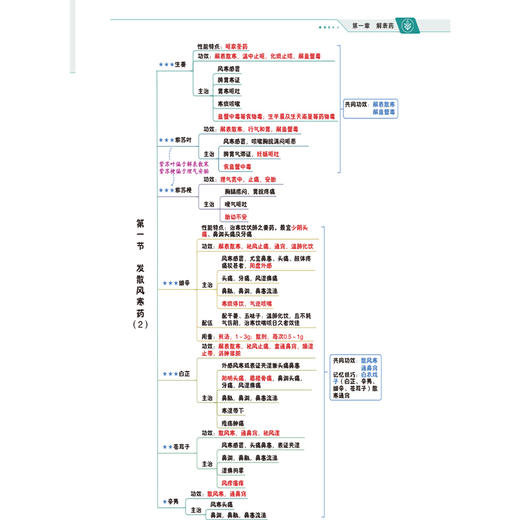Viewport: 520px width, 520px height.
Task: Click the three stars beside 白芷
Action: 170,374
